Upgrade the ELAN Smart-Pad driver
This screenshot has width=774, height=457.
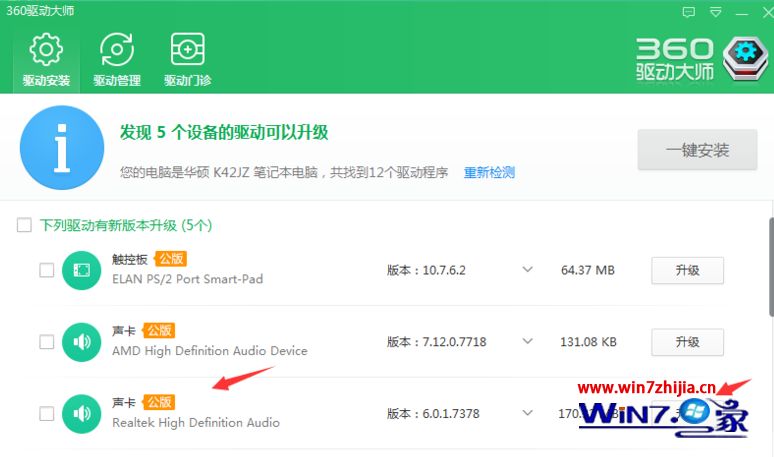[x=688, y=270]
